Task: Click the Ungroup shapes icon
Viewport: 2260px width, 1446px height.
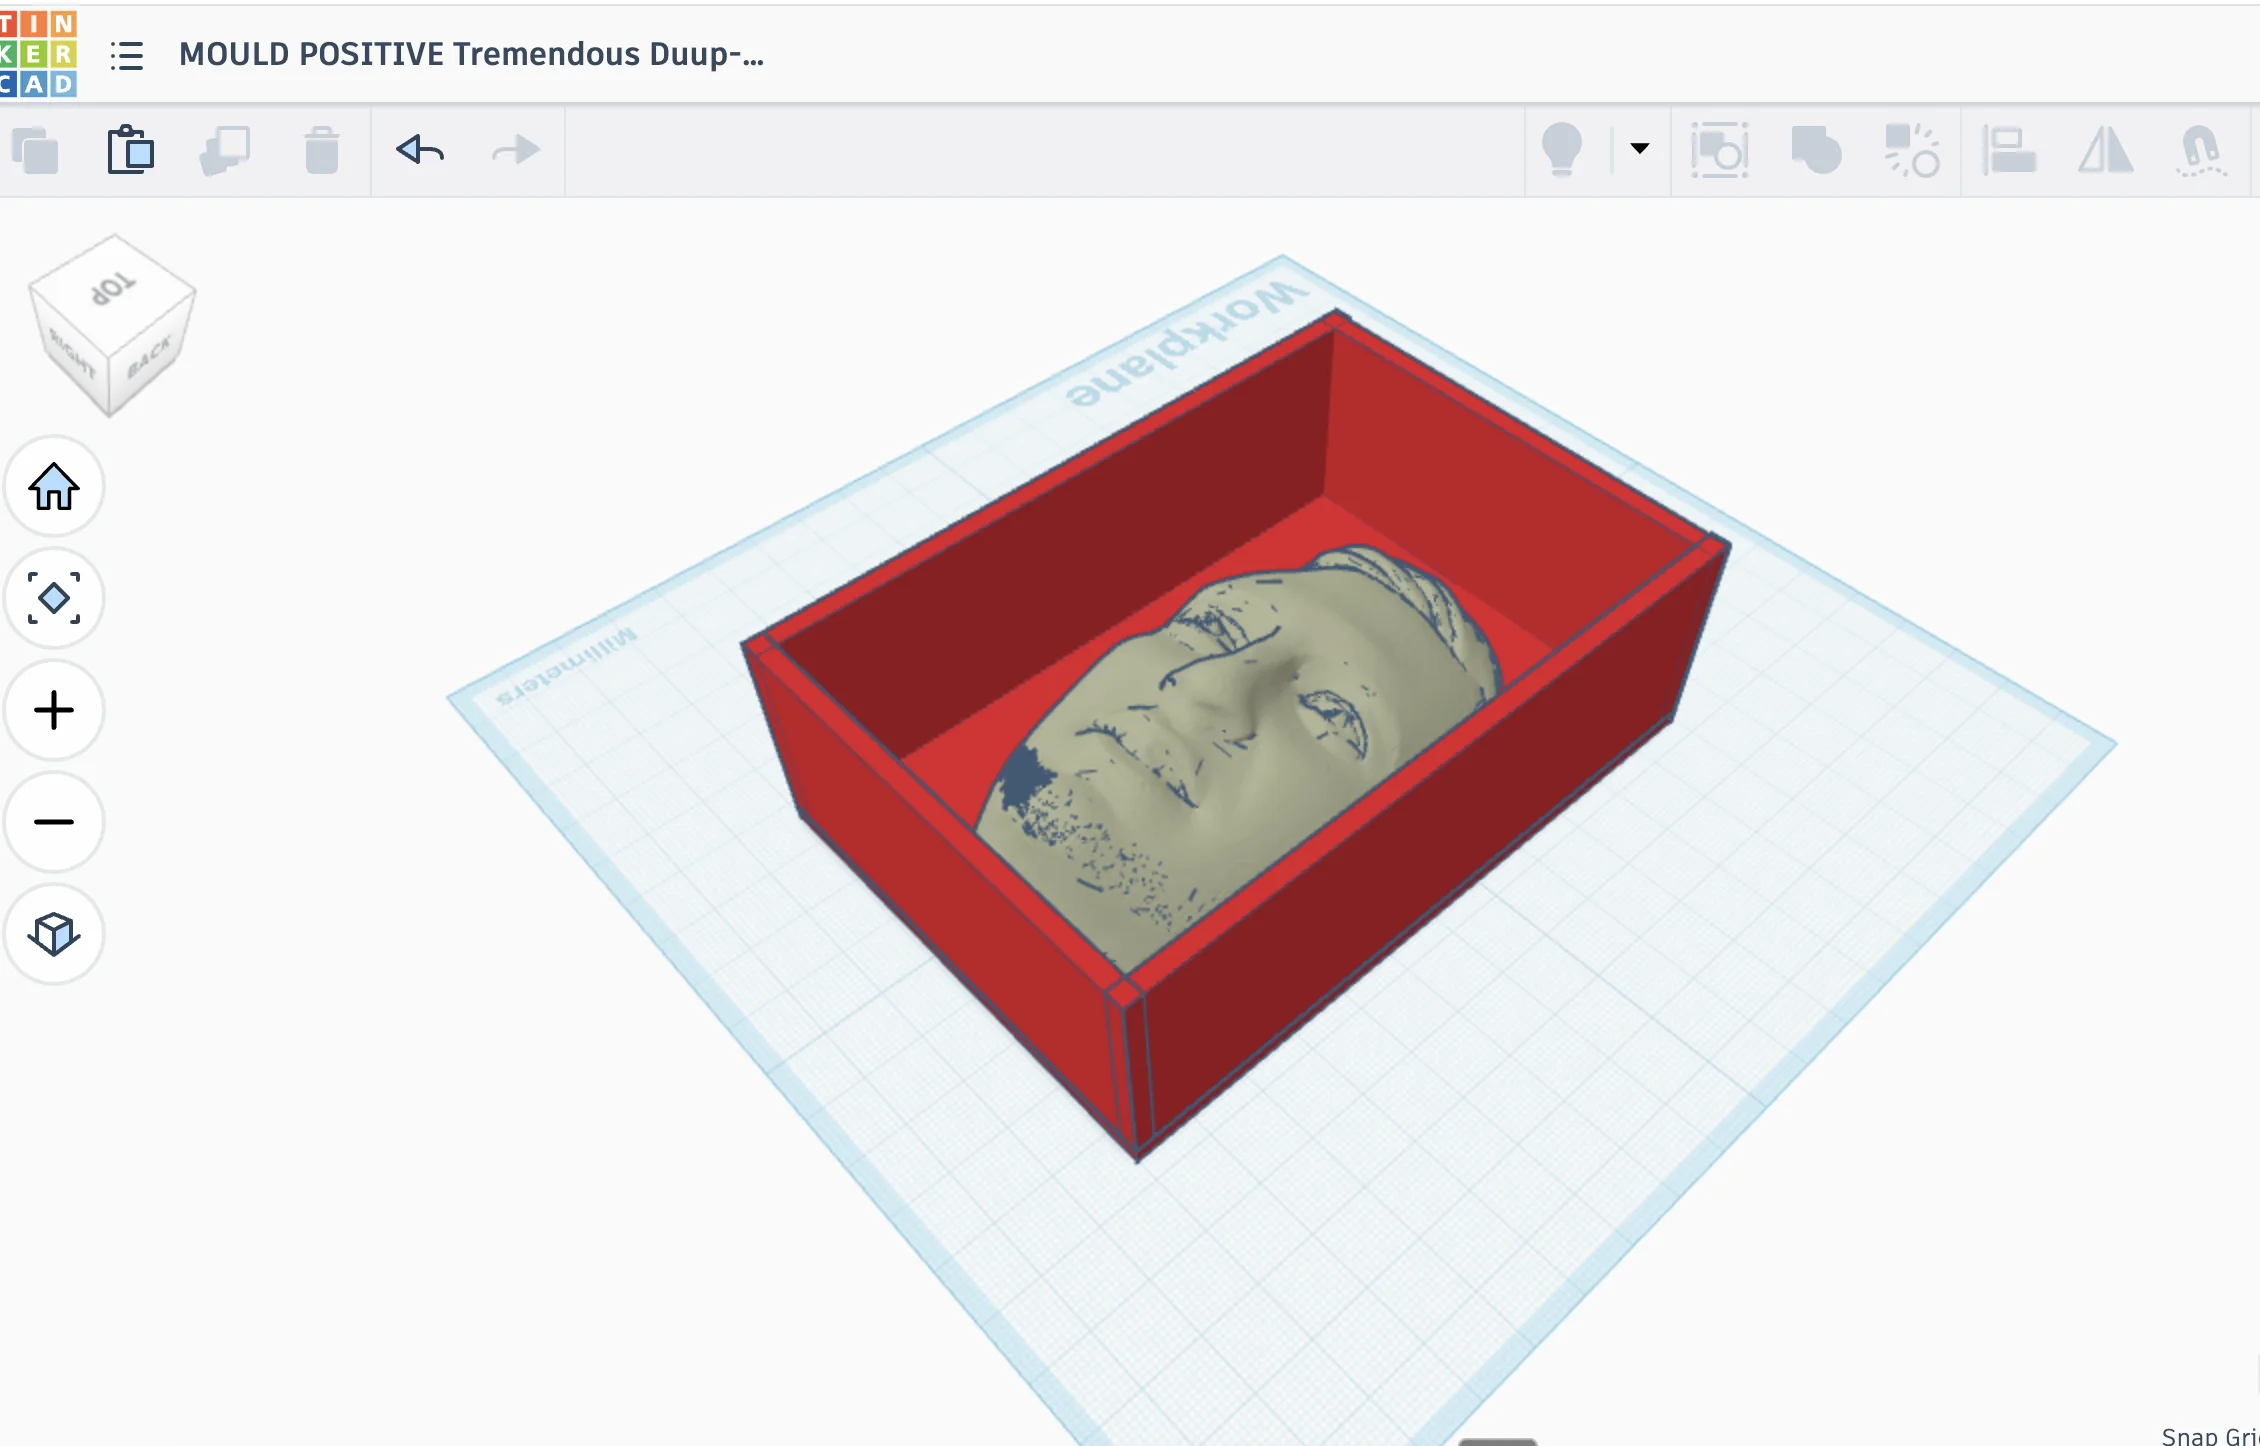Action: tap(1912, 151)
